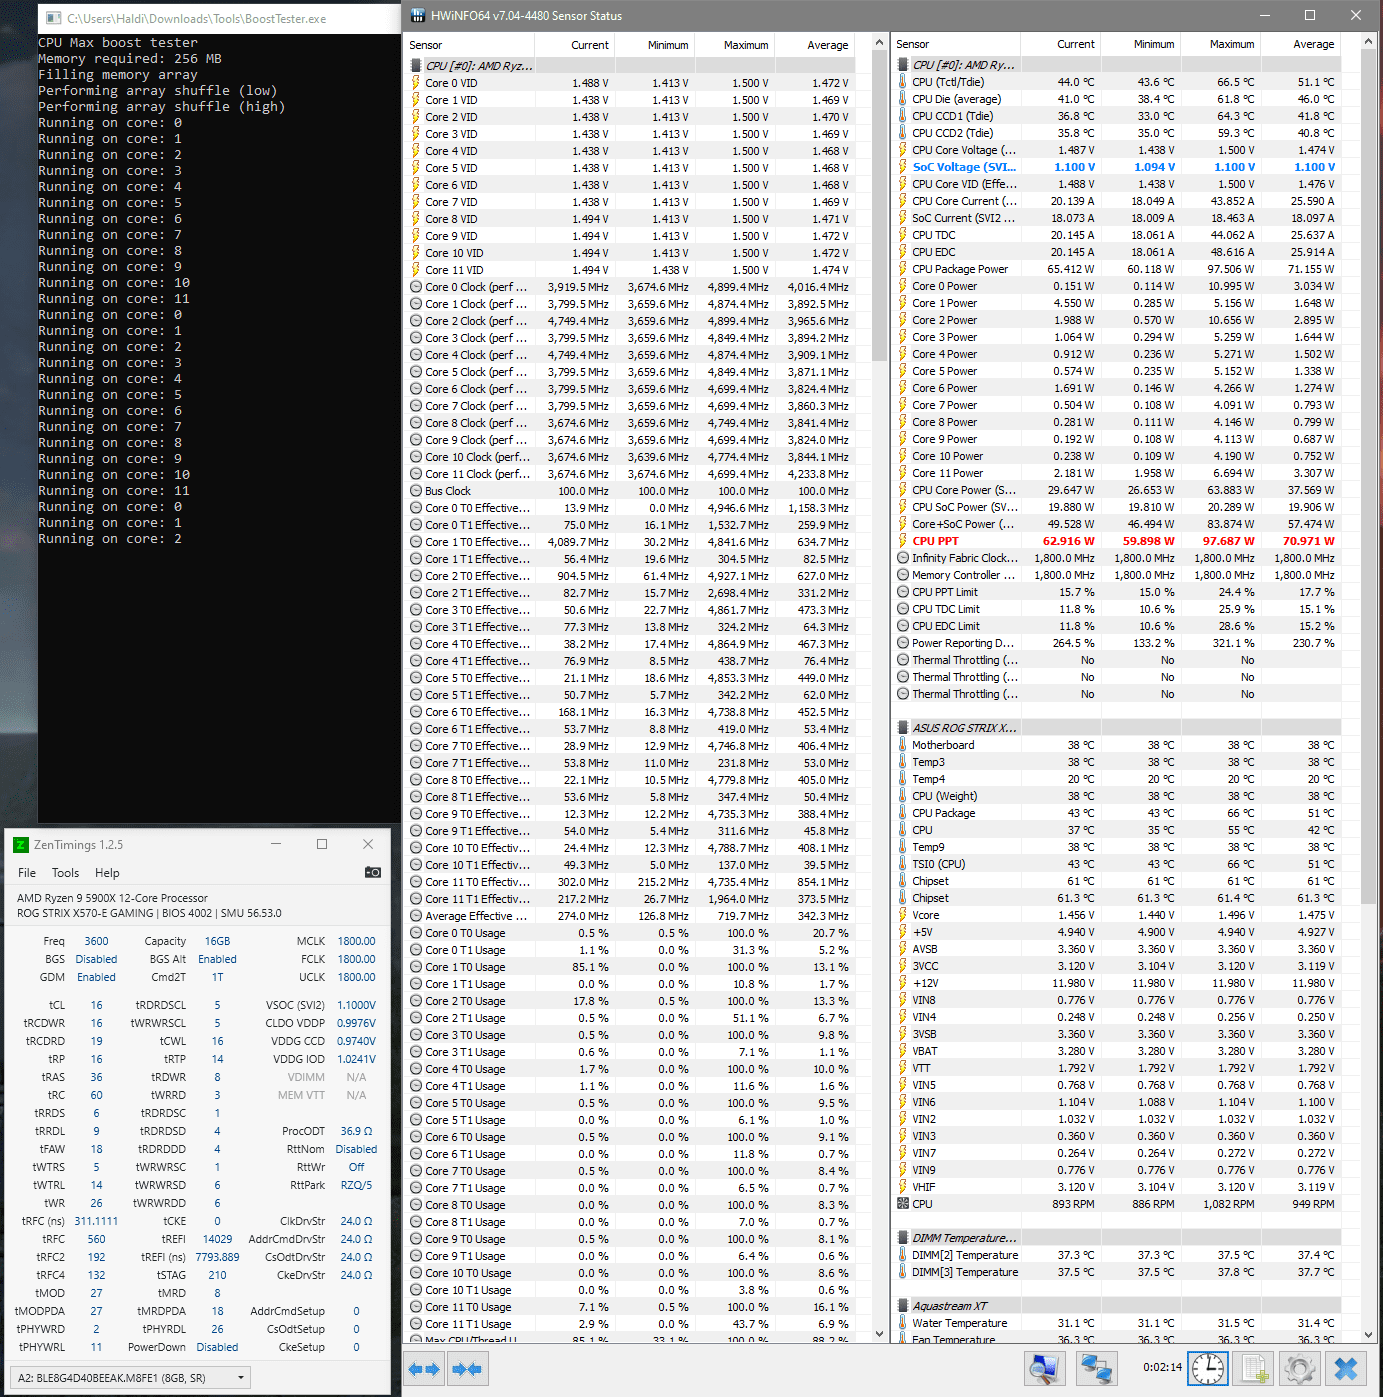Click the lightning icon beside Core 0 VID

tap(416, 83)
